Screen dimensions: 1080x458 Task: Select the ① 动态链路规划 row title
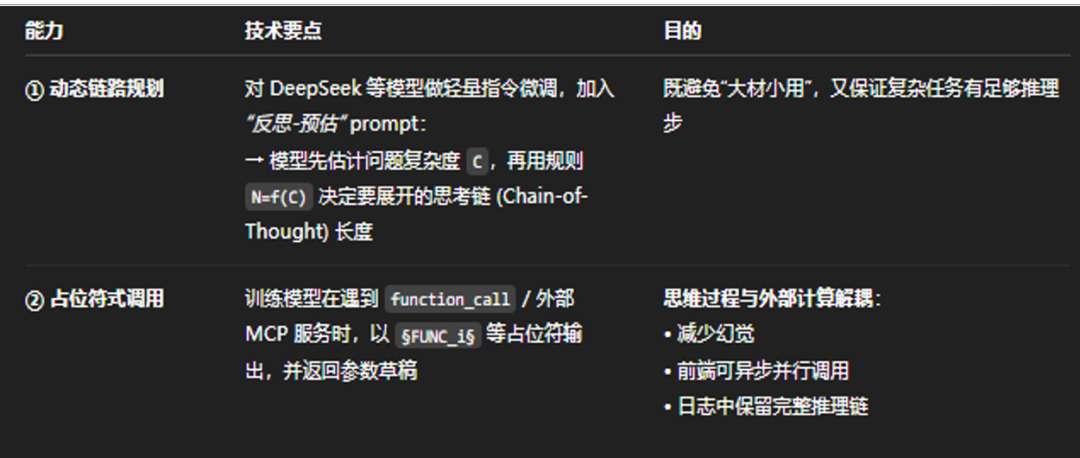click(x=94, y=90)
